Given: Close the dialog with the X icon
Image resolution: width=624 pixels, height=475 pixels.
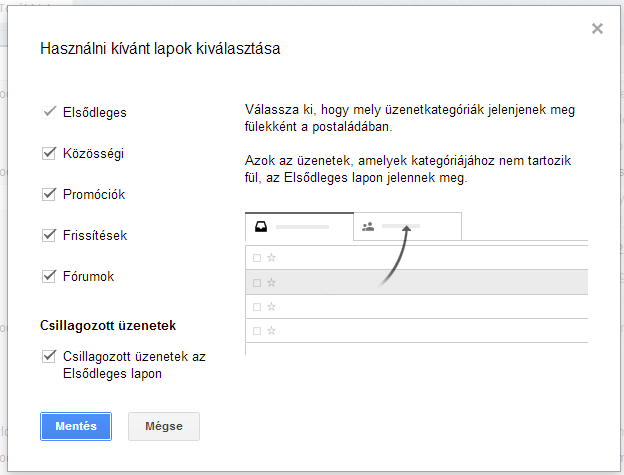Looking at the screenshot, I should (x=597, y=29).
